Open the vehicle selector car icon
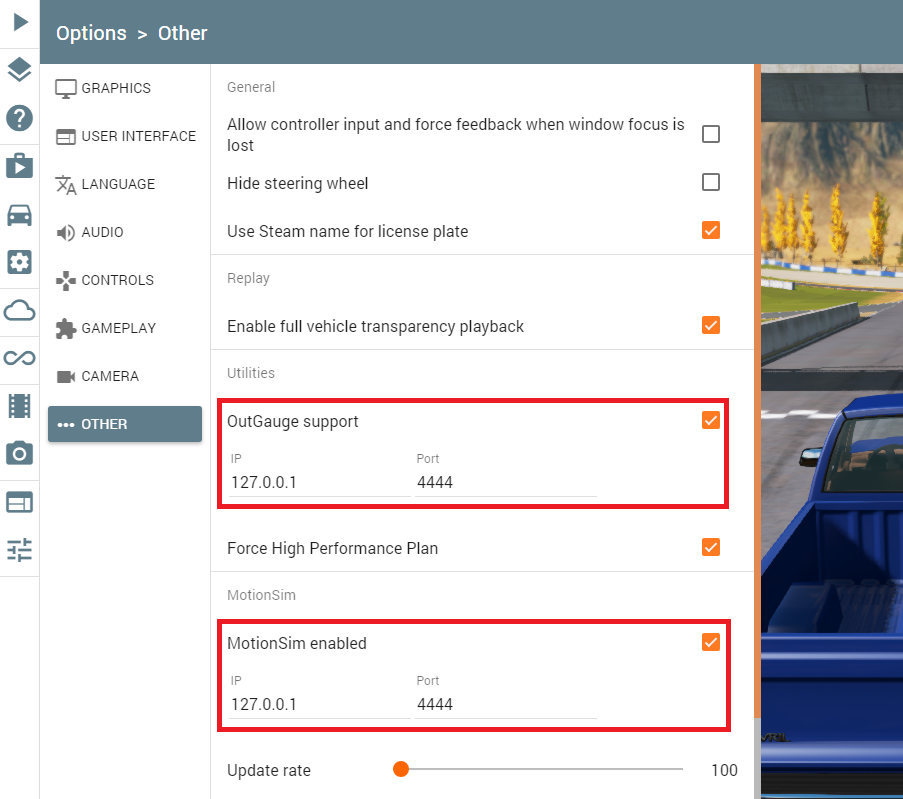This screenshot has width=903, height=799. [20, 214]
